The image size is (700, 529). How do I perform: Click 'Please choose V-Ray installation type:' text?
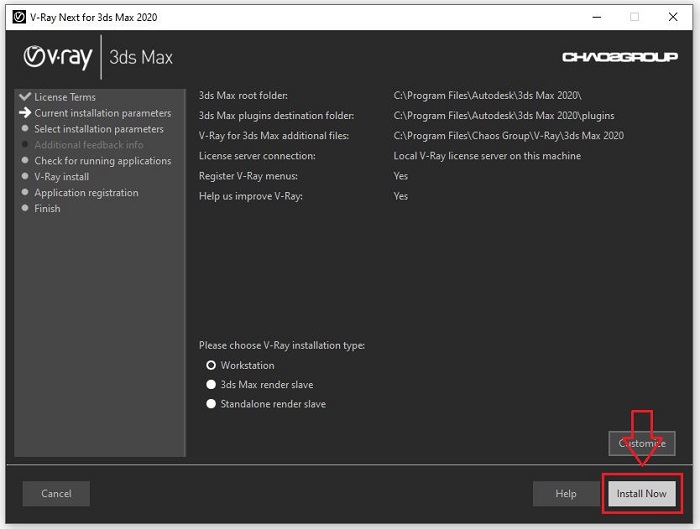pos(282,346)
